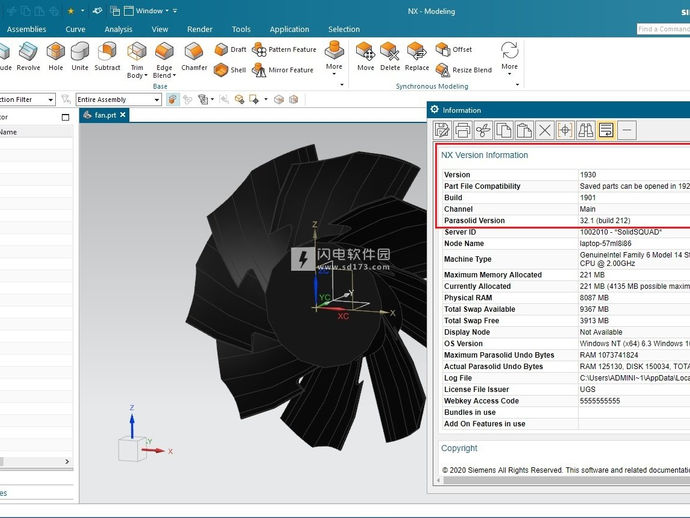The width and height of the screenshot is (690, 518).
Task: Open the Application ribbon tab
Action: pos(290,29)
